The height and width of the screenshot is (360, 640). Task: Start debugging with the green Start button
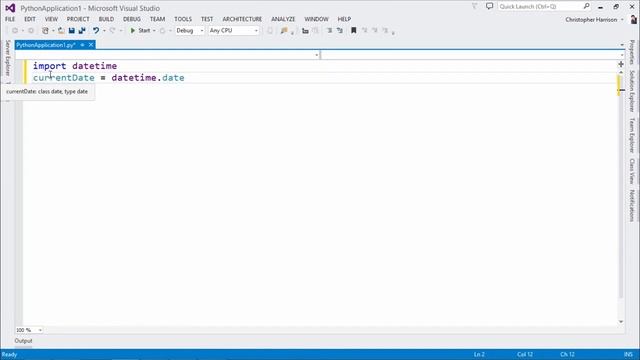click(140, 31)
